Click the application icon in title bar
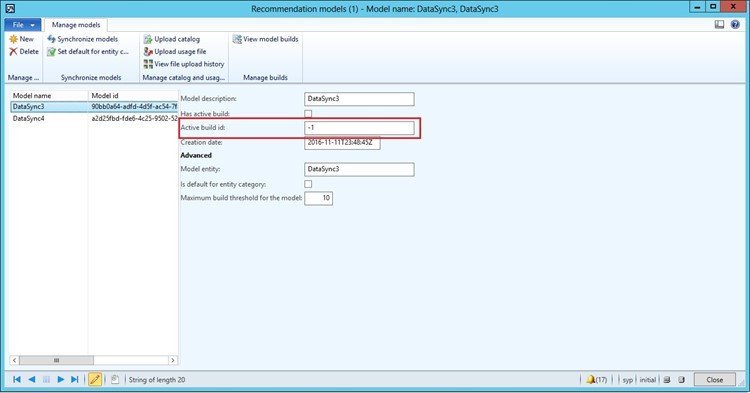Image resolution: width=750 pixels, height=393 pixels. click(x=10, y=8)
